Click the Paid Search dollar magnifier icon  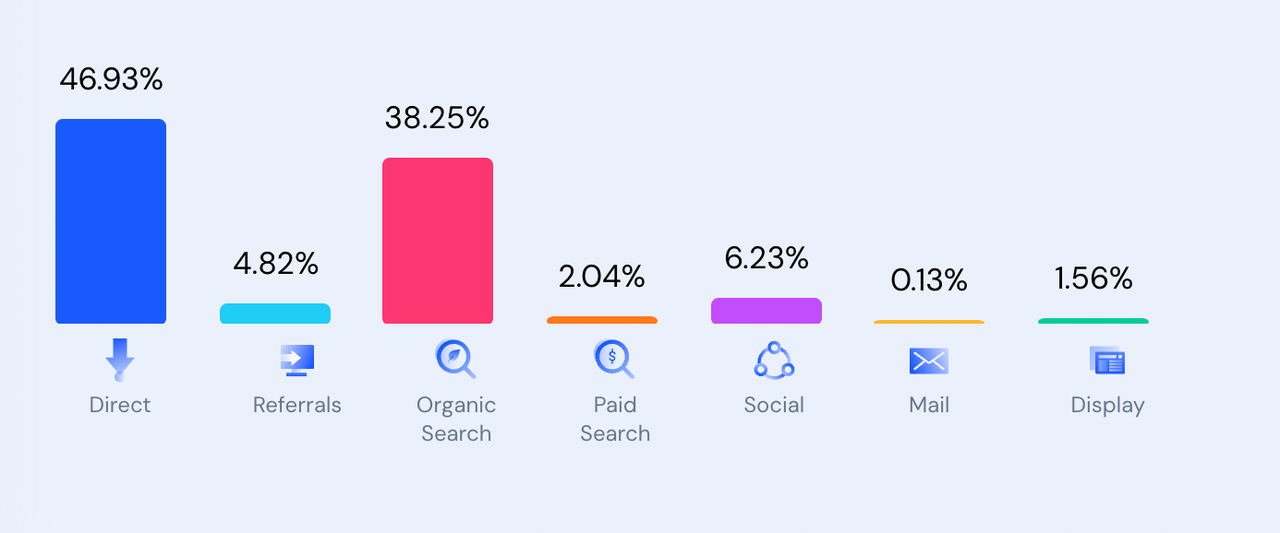(614, 360)
